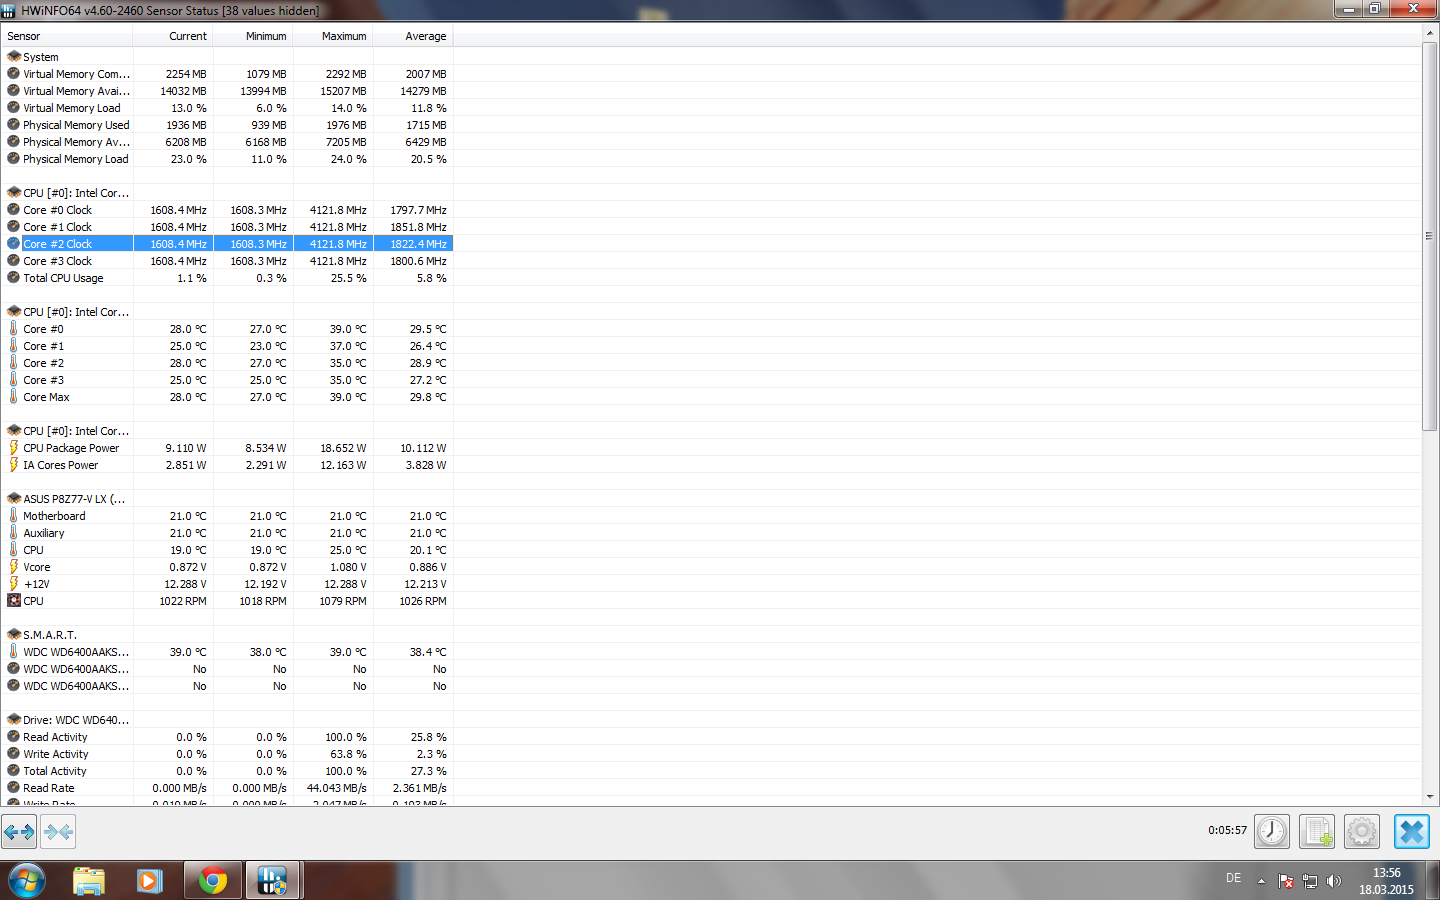Close sensor window with blue X button
Image resolution: width=1440 pixels, height=900 pixels.
coord(1412,831)
